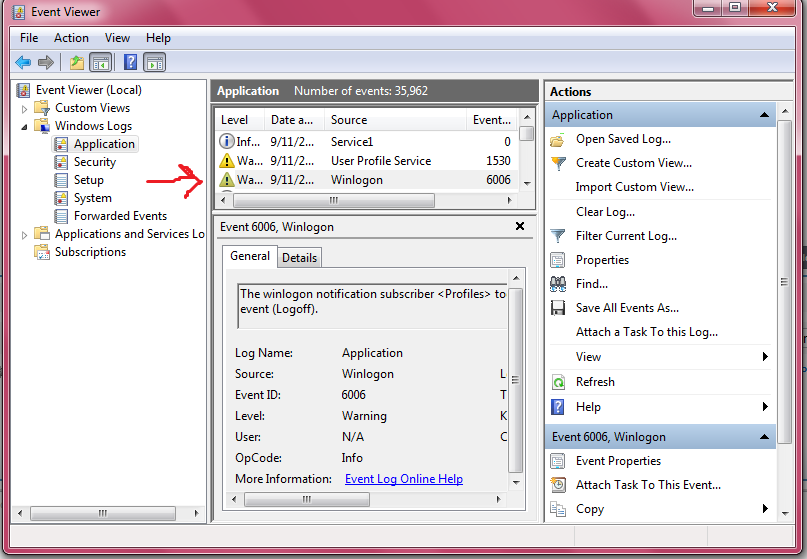Collapse the Application actions section
The width and height of the screenshot is (807, 559).
point(764,115)
